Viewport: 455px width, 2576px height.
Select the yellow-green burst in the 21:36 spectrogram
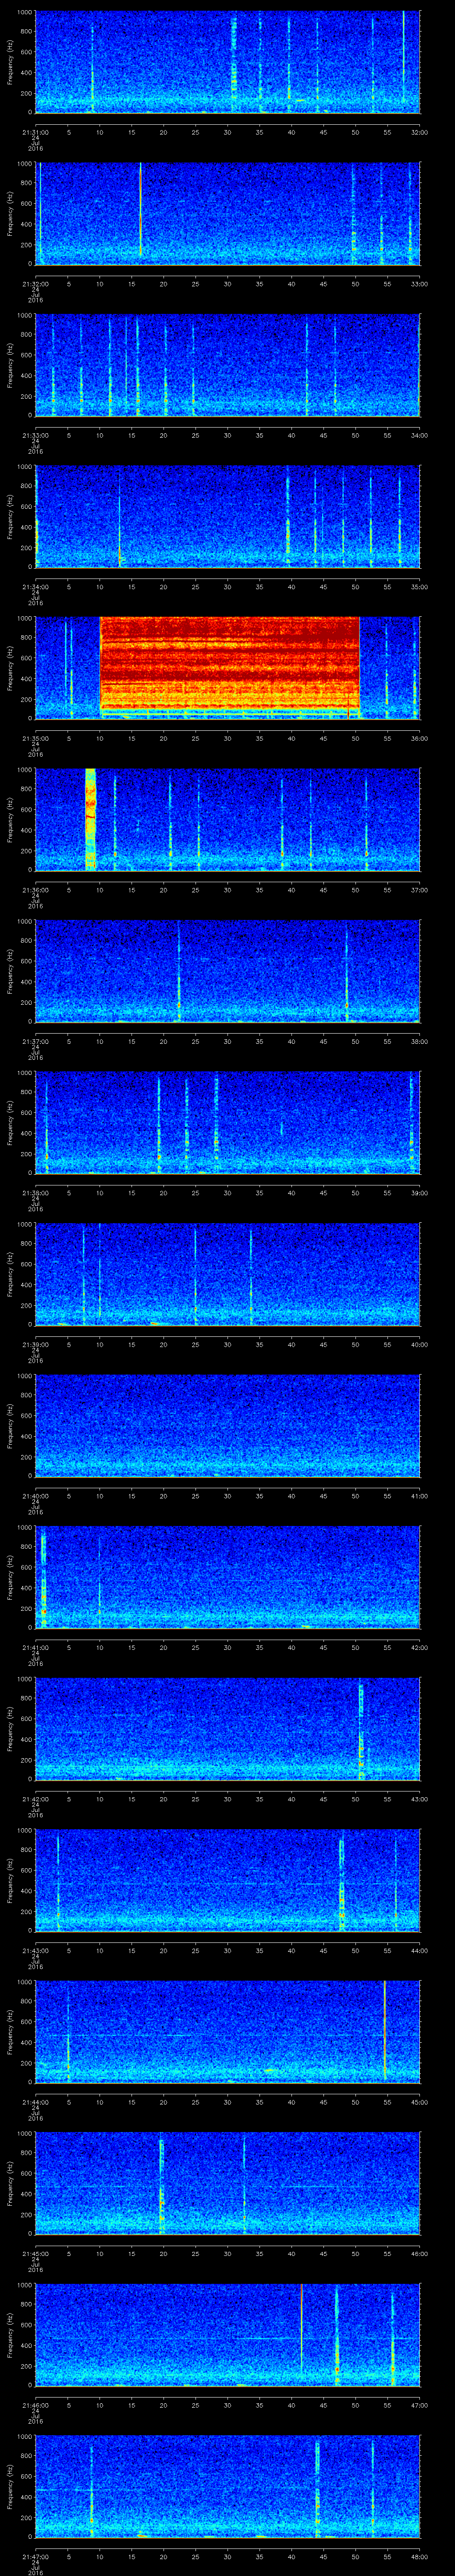(x=91, y=819)
